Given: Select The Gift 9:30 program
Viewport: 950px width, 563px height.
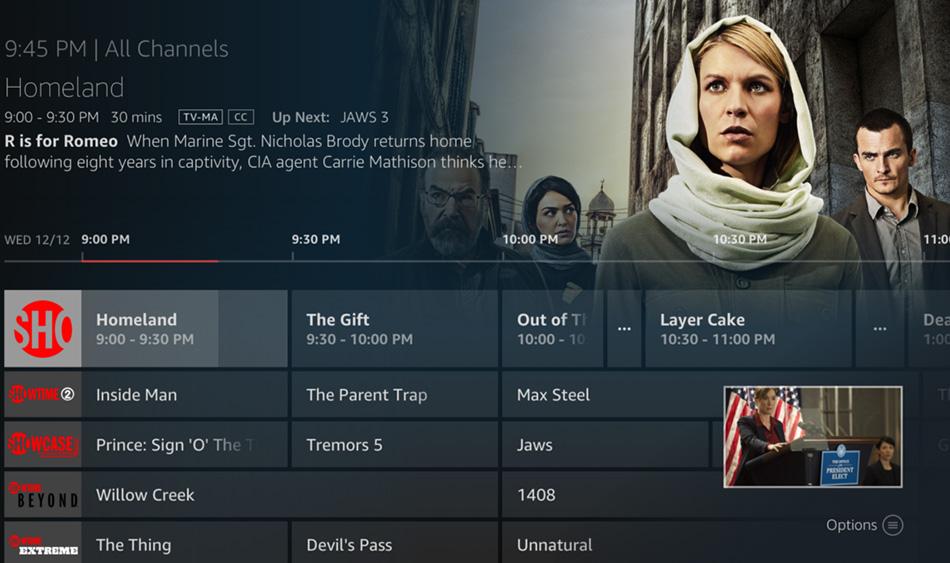Looking at the screenshot, I should tap(394, 328).
